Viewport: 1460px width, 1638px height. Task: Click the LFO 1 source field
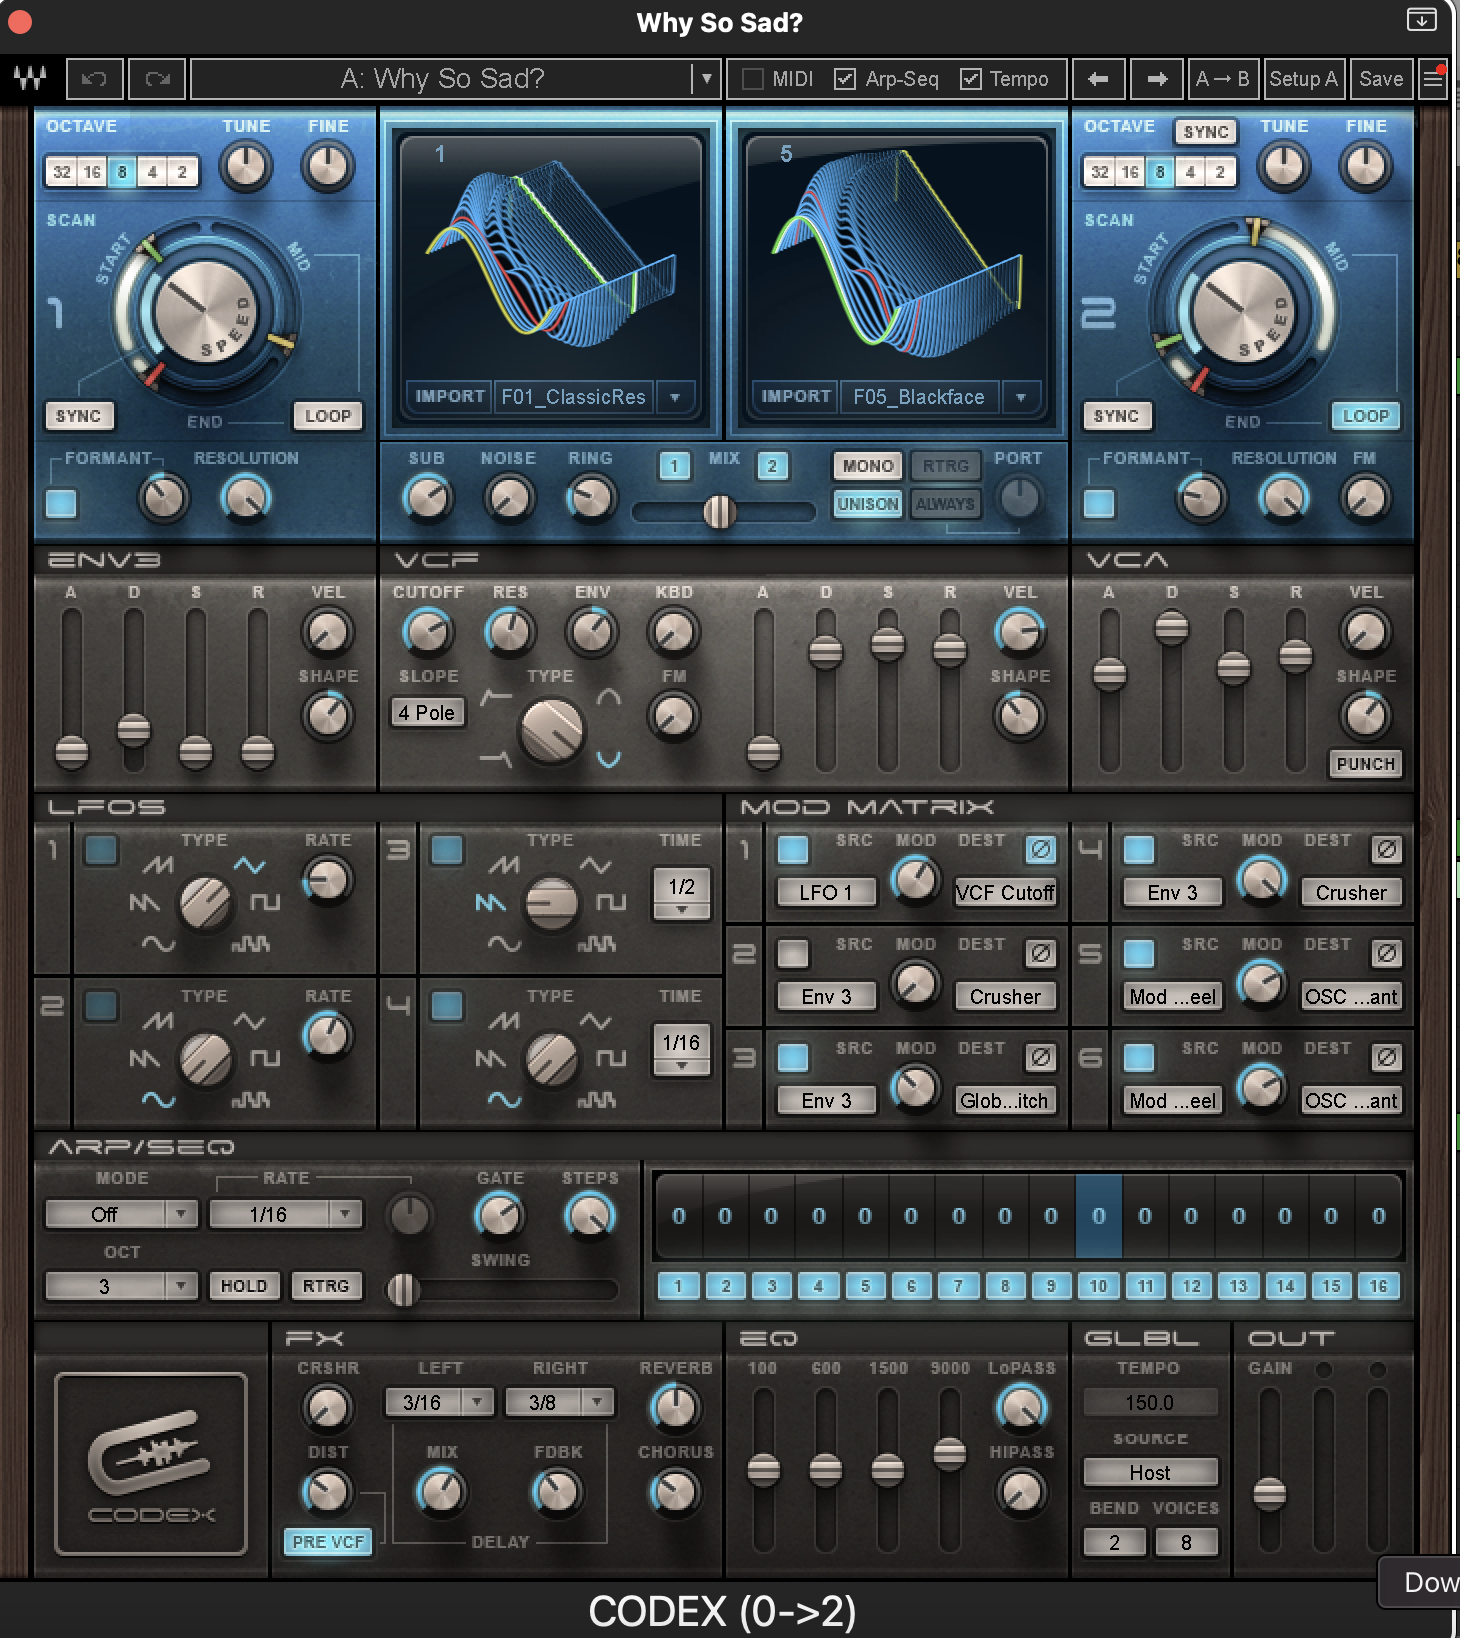(x=826, y=893)
